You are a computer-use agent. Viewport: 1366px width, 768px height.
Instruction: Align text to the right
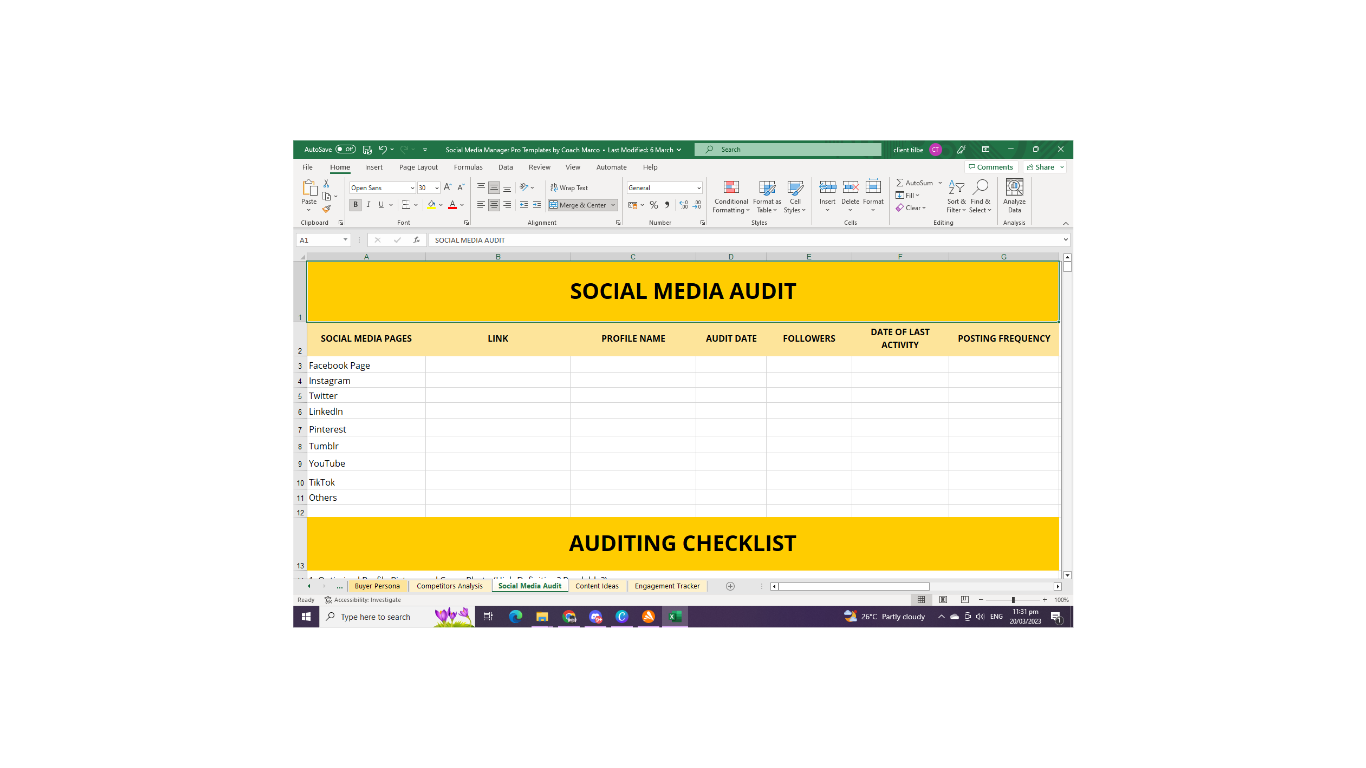click(507, 205)
